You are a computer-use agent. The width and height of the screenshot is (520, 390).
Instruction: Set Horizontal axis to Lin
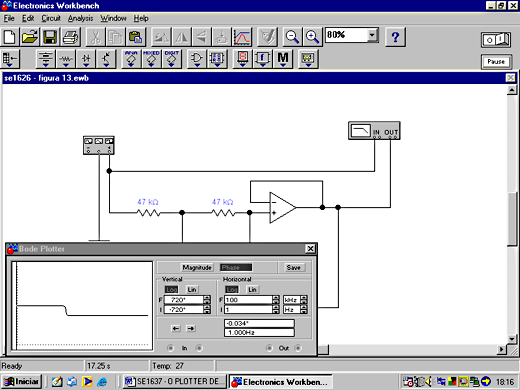252,289
